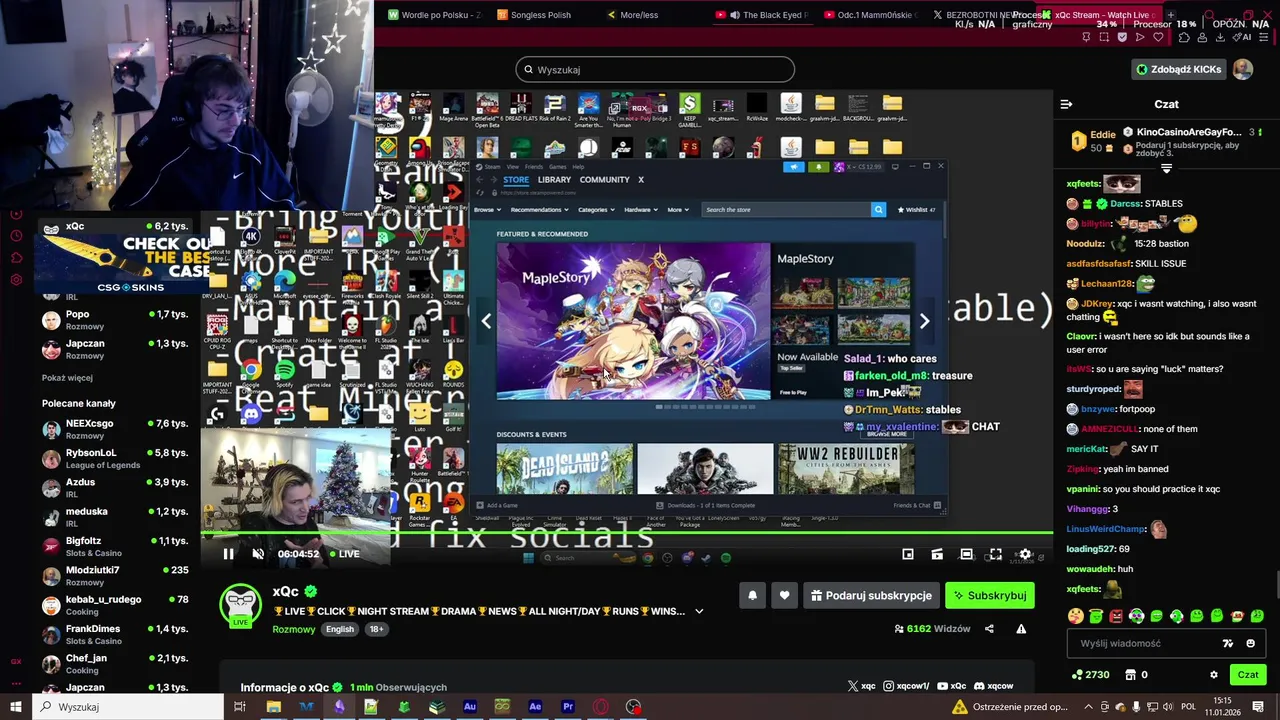
Task: Open 7TV emote picker in chat
Action: pos(1228,643)
